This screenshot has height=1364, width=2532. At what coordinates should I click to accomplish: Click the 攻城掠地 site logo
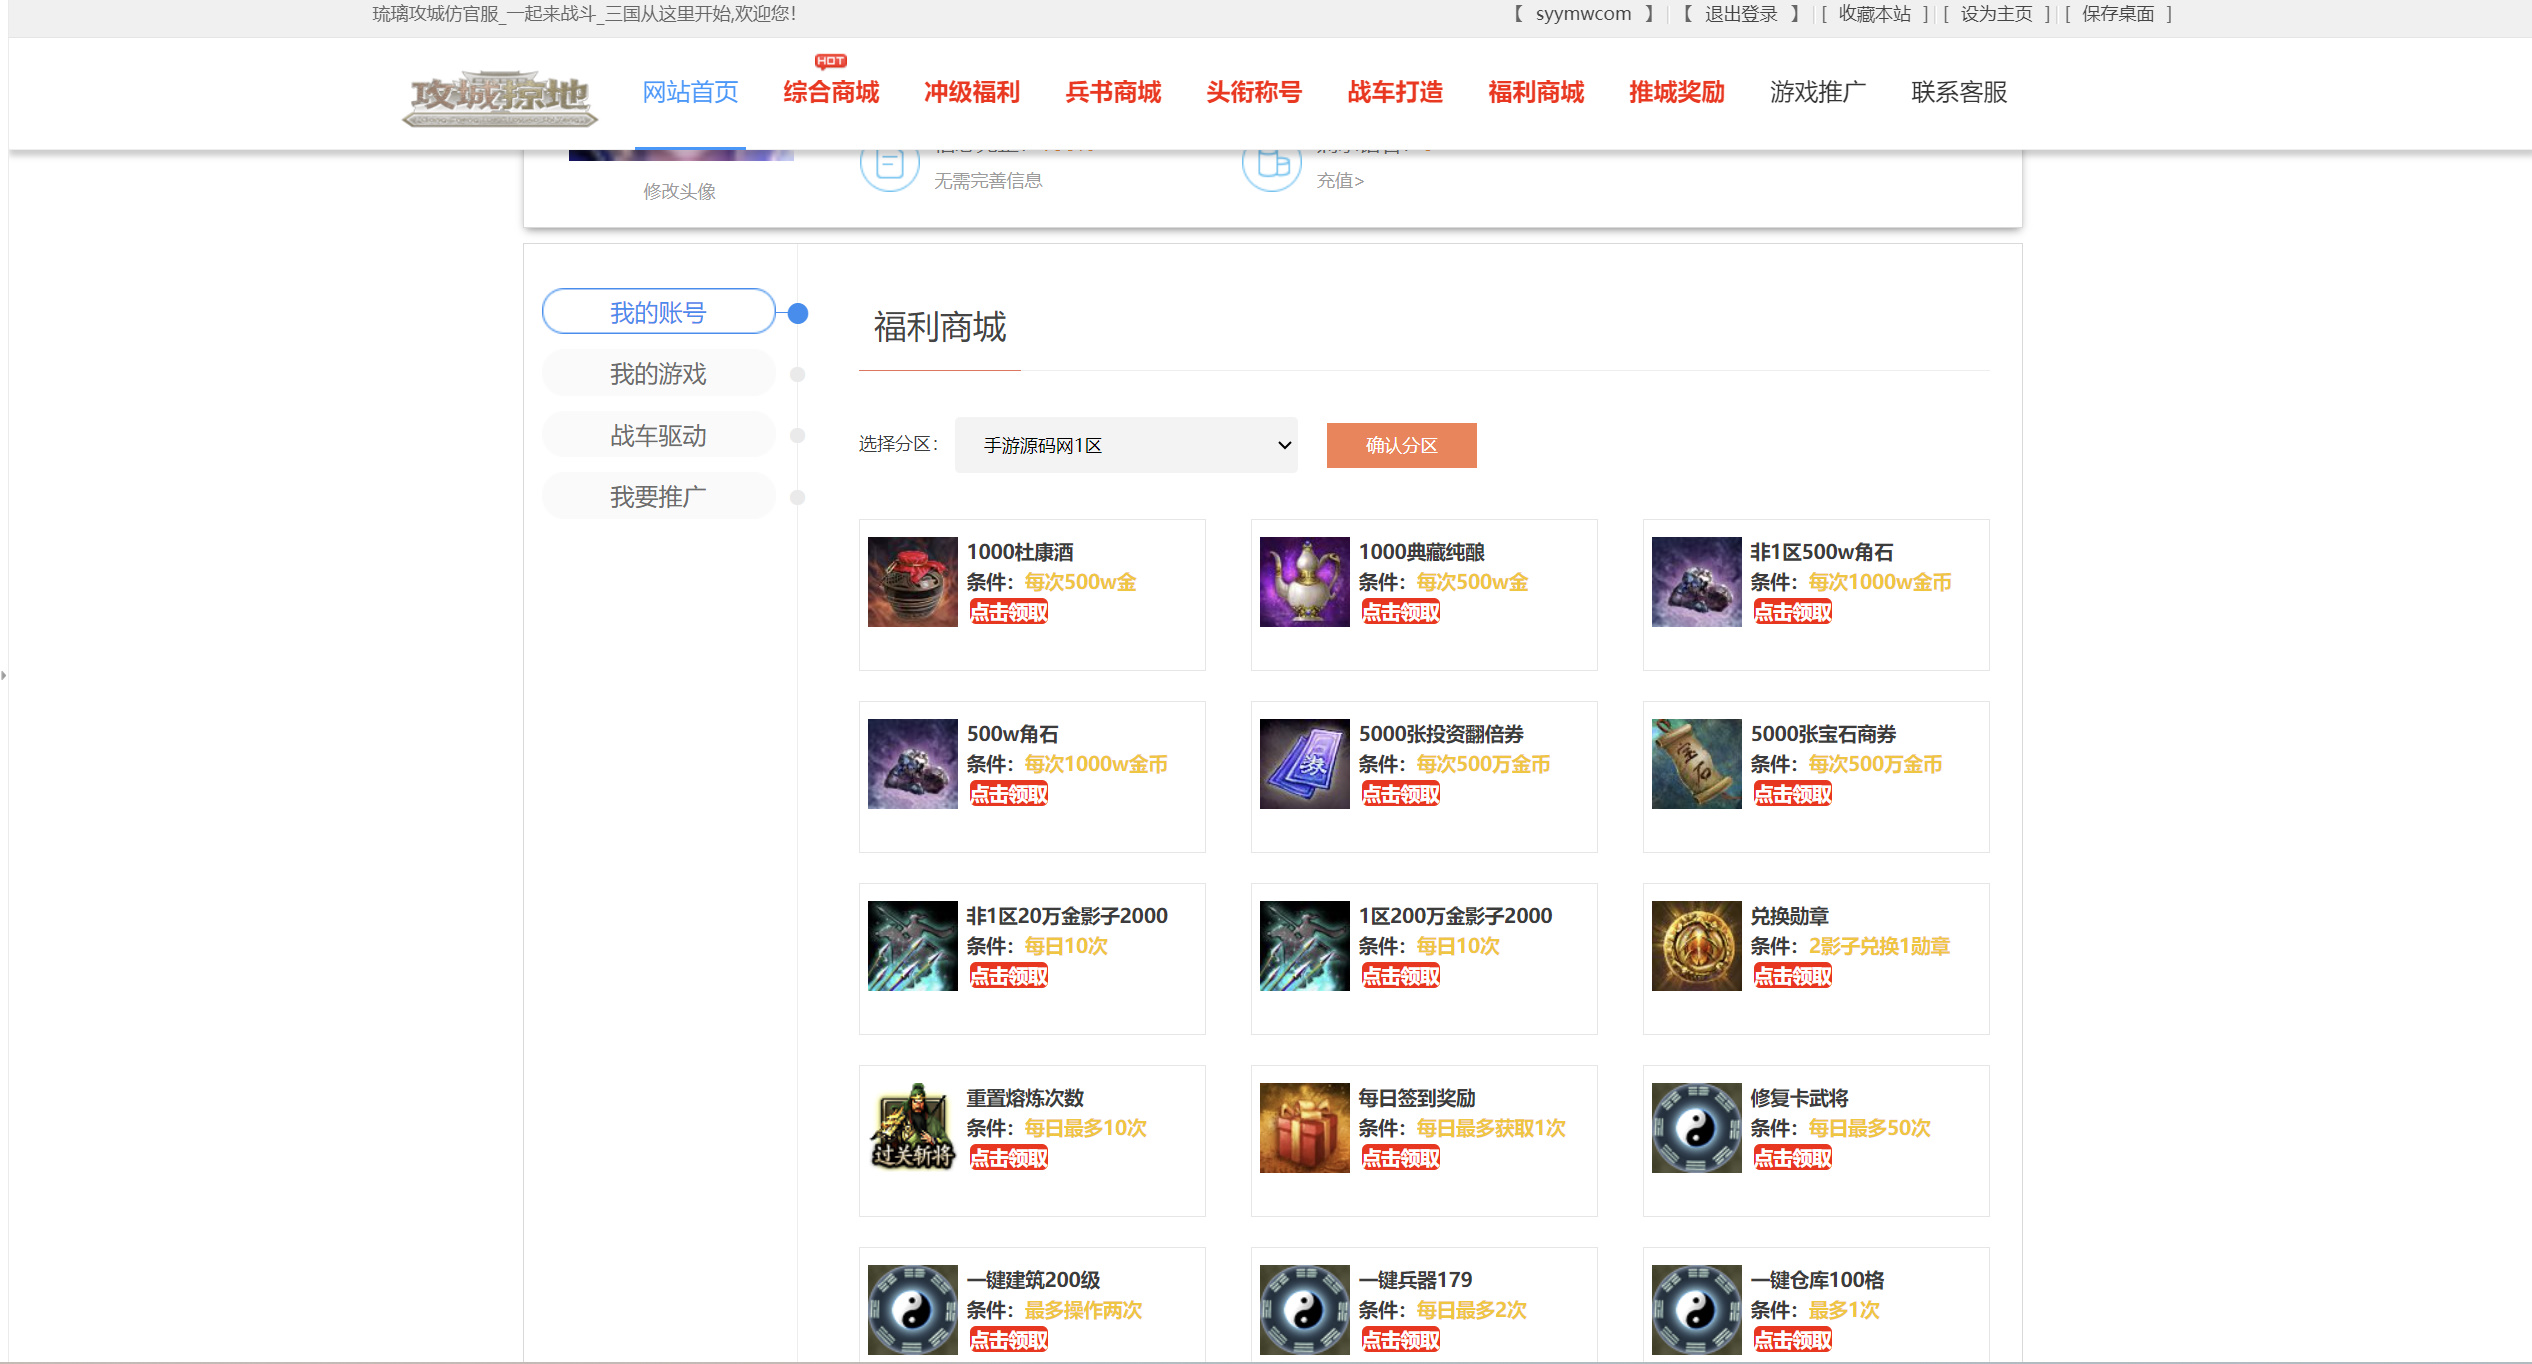click(x=500, y=97)
